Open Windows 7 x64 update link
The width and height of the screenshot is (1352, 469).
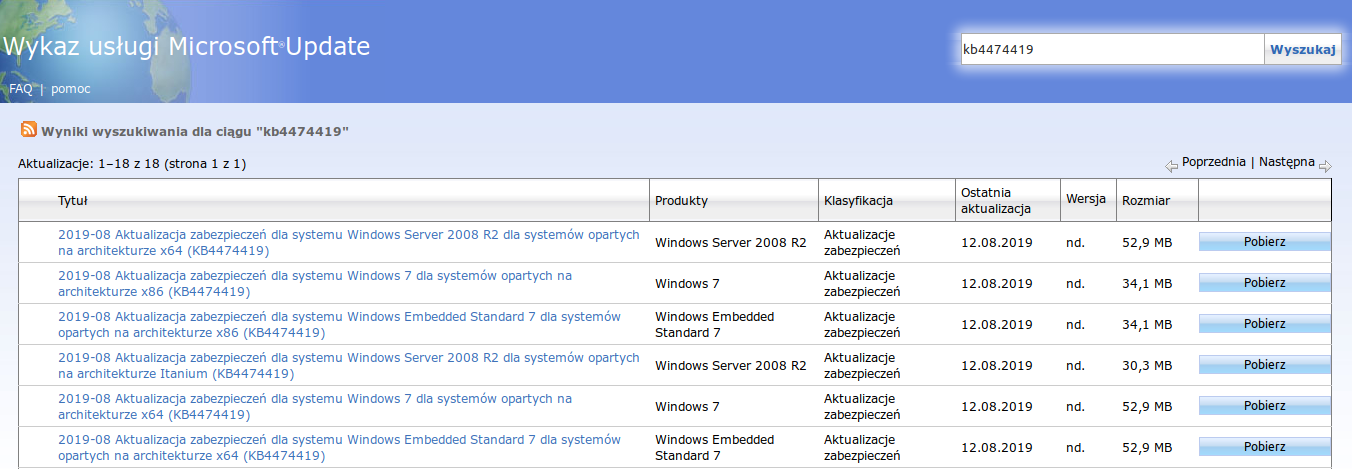315,406
